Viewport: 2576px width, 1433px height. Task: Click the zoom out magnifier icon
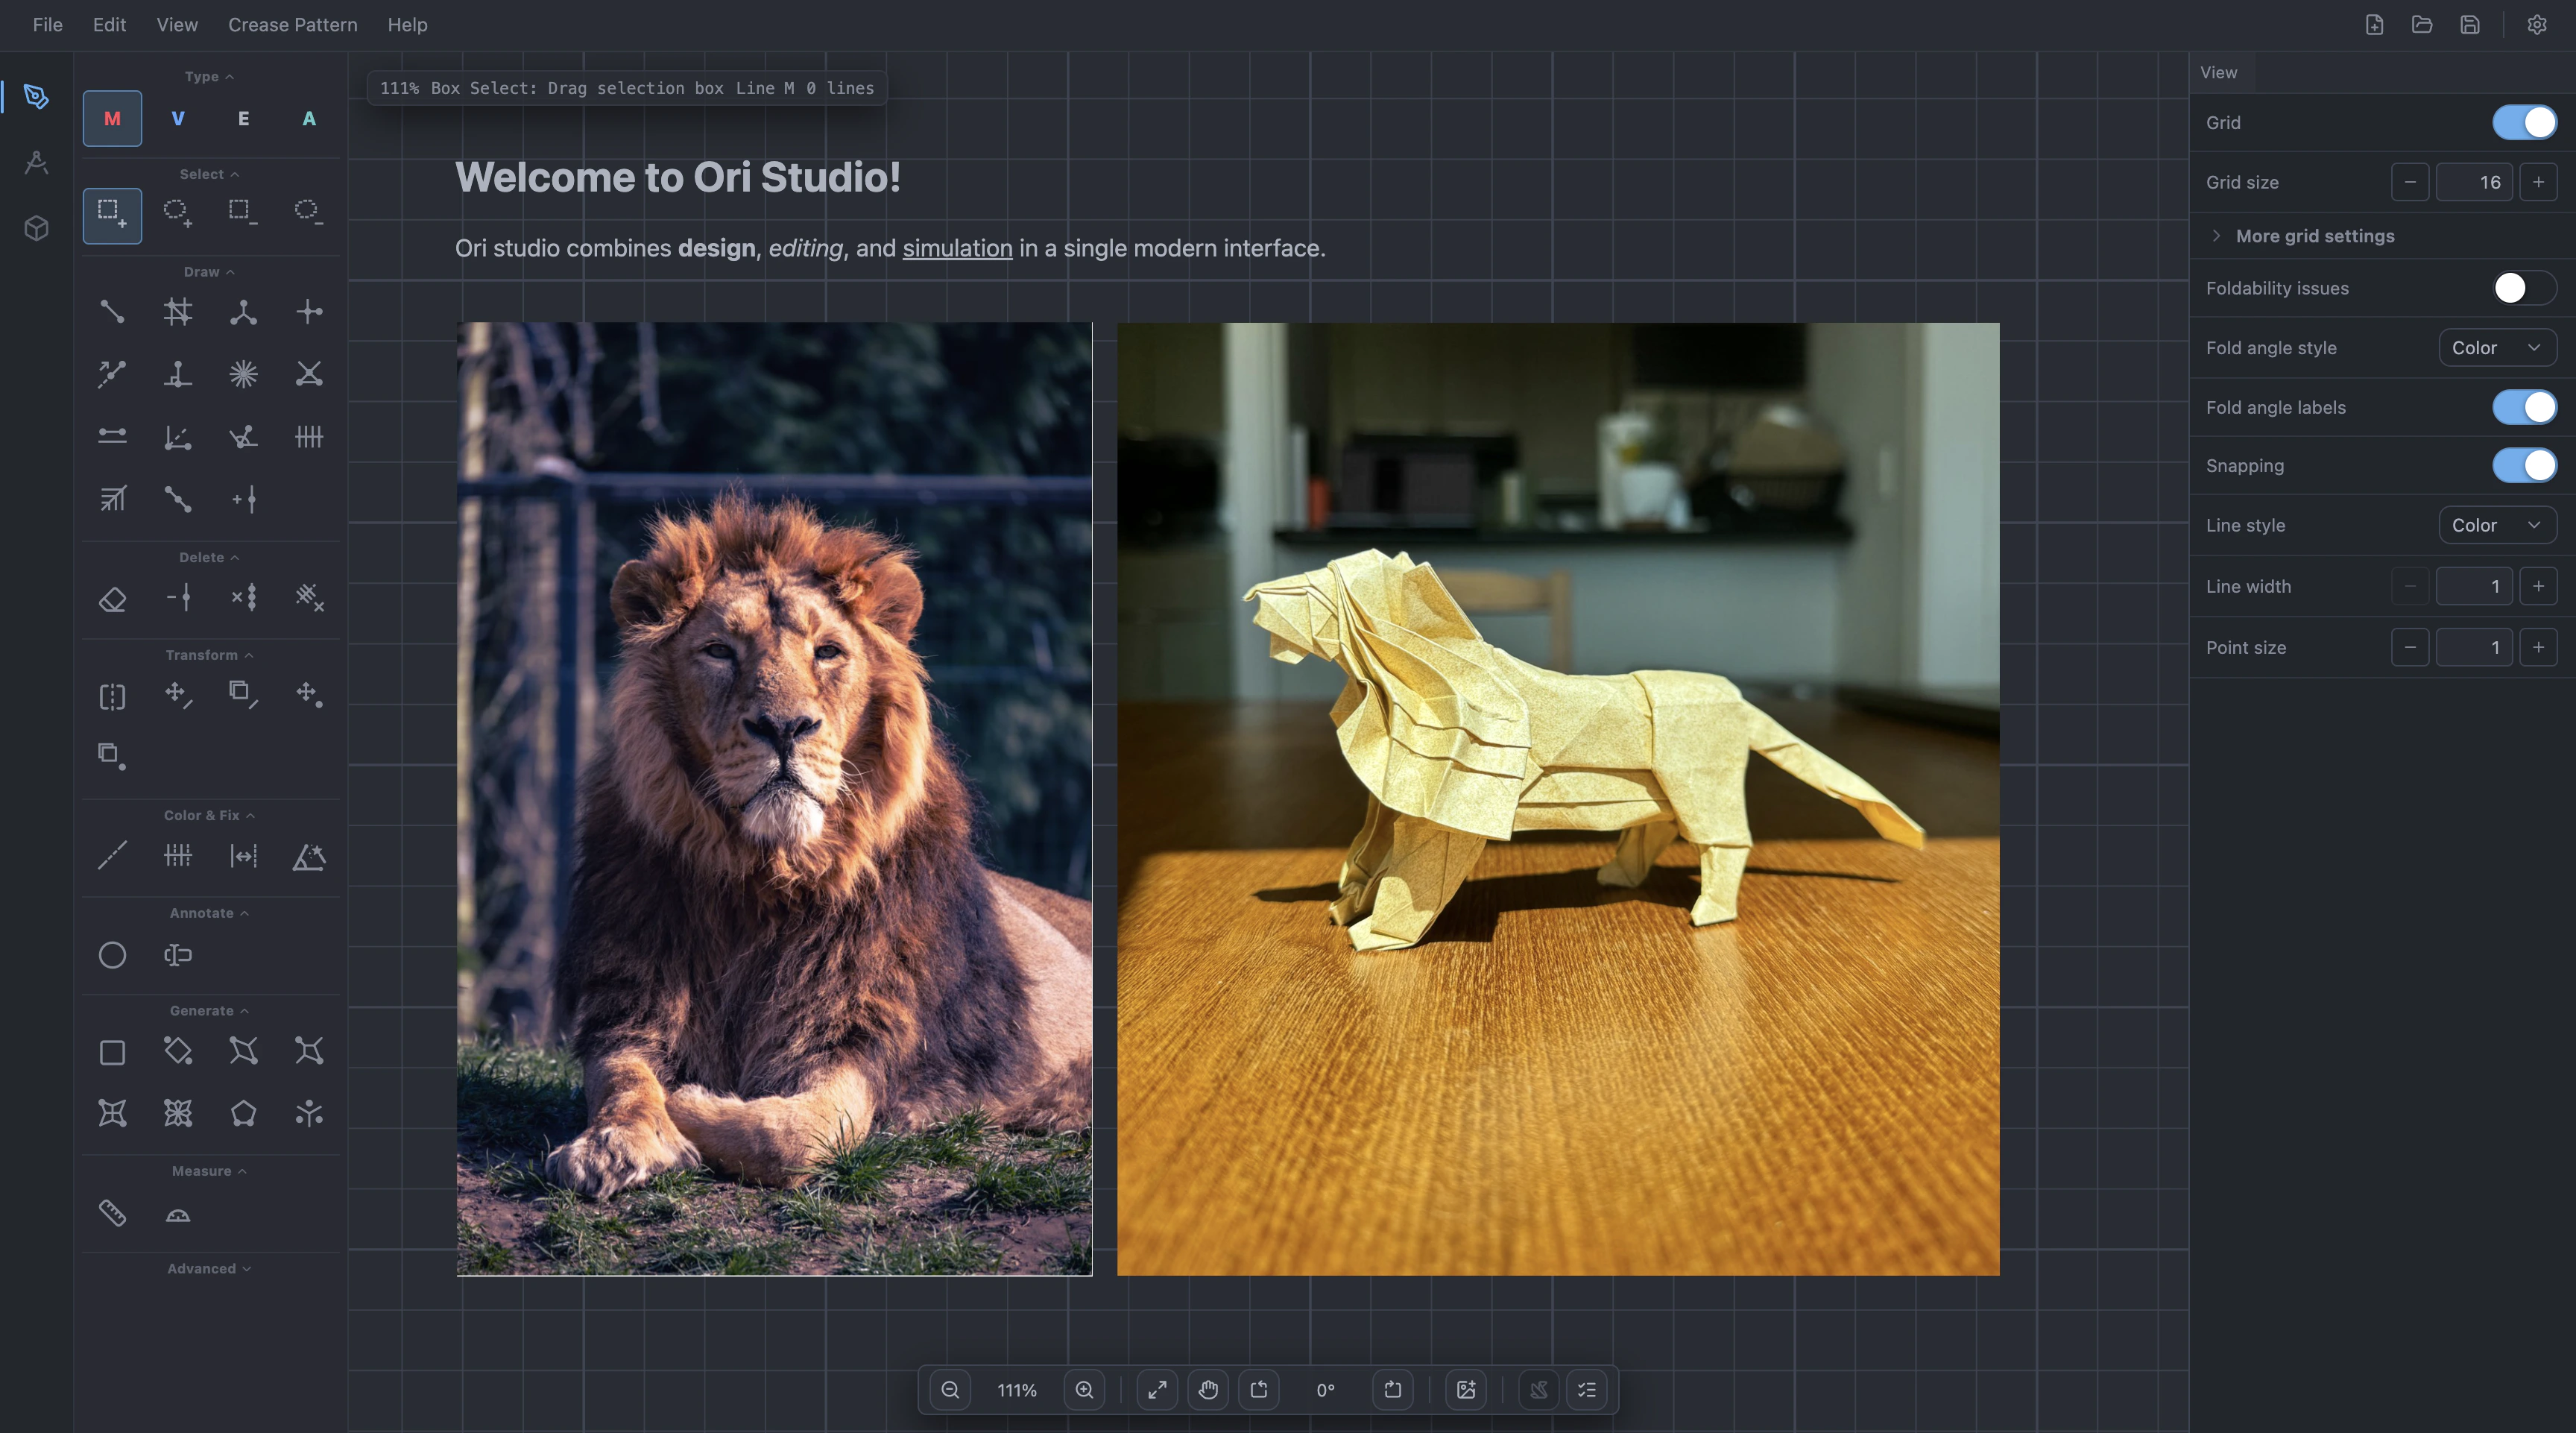click(950, 1390)
